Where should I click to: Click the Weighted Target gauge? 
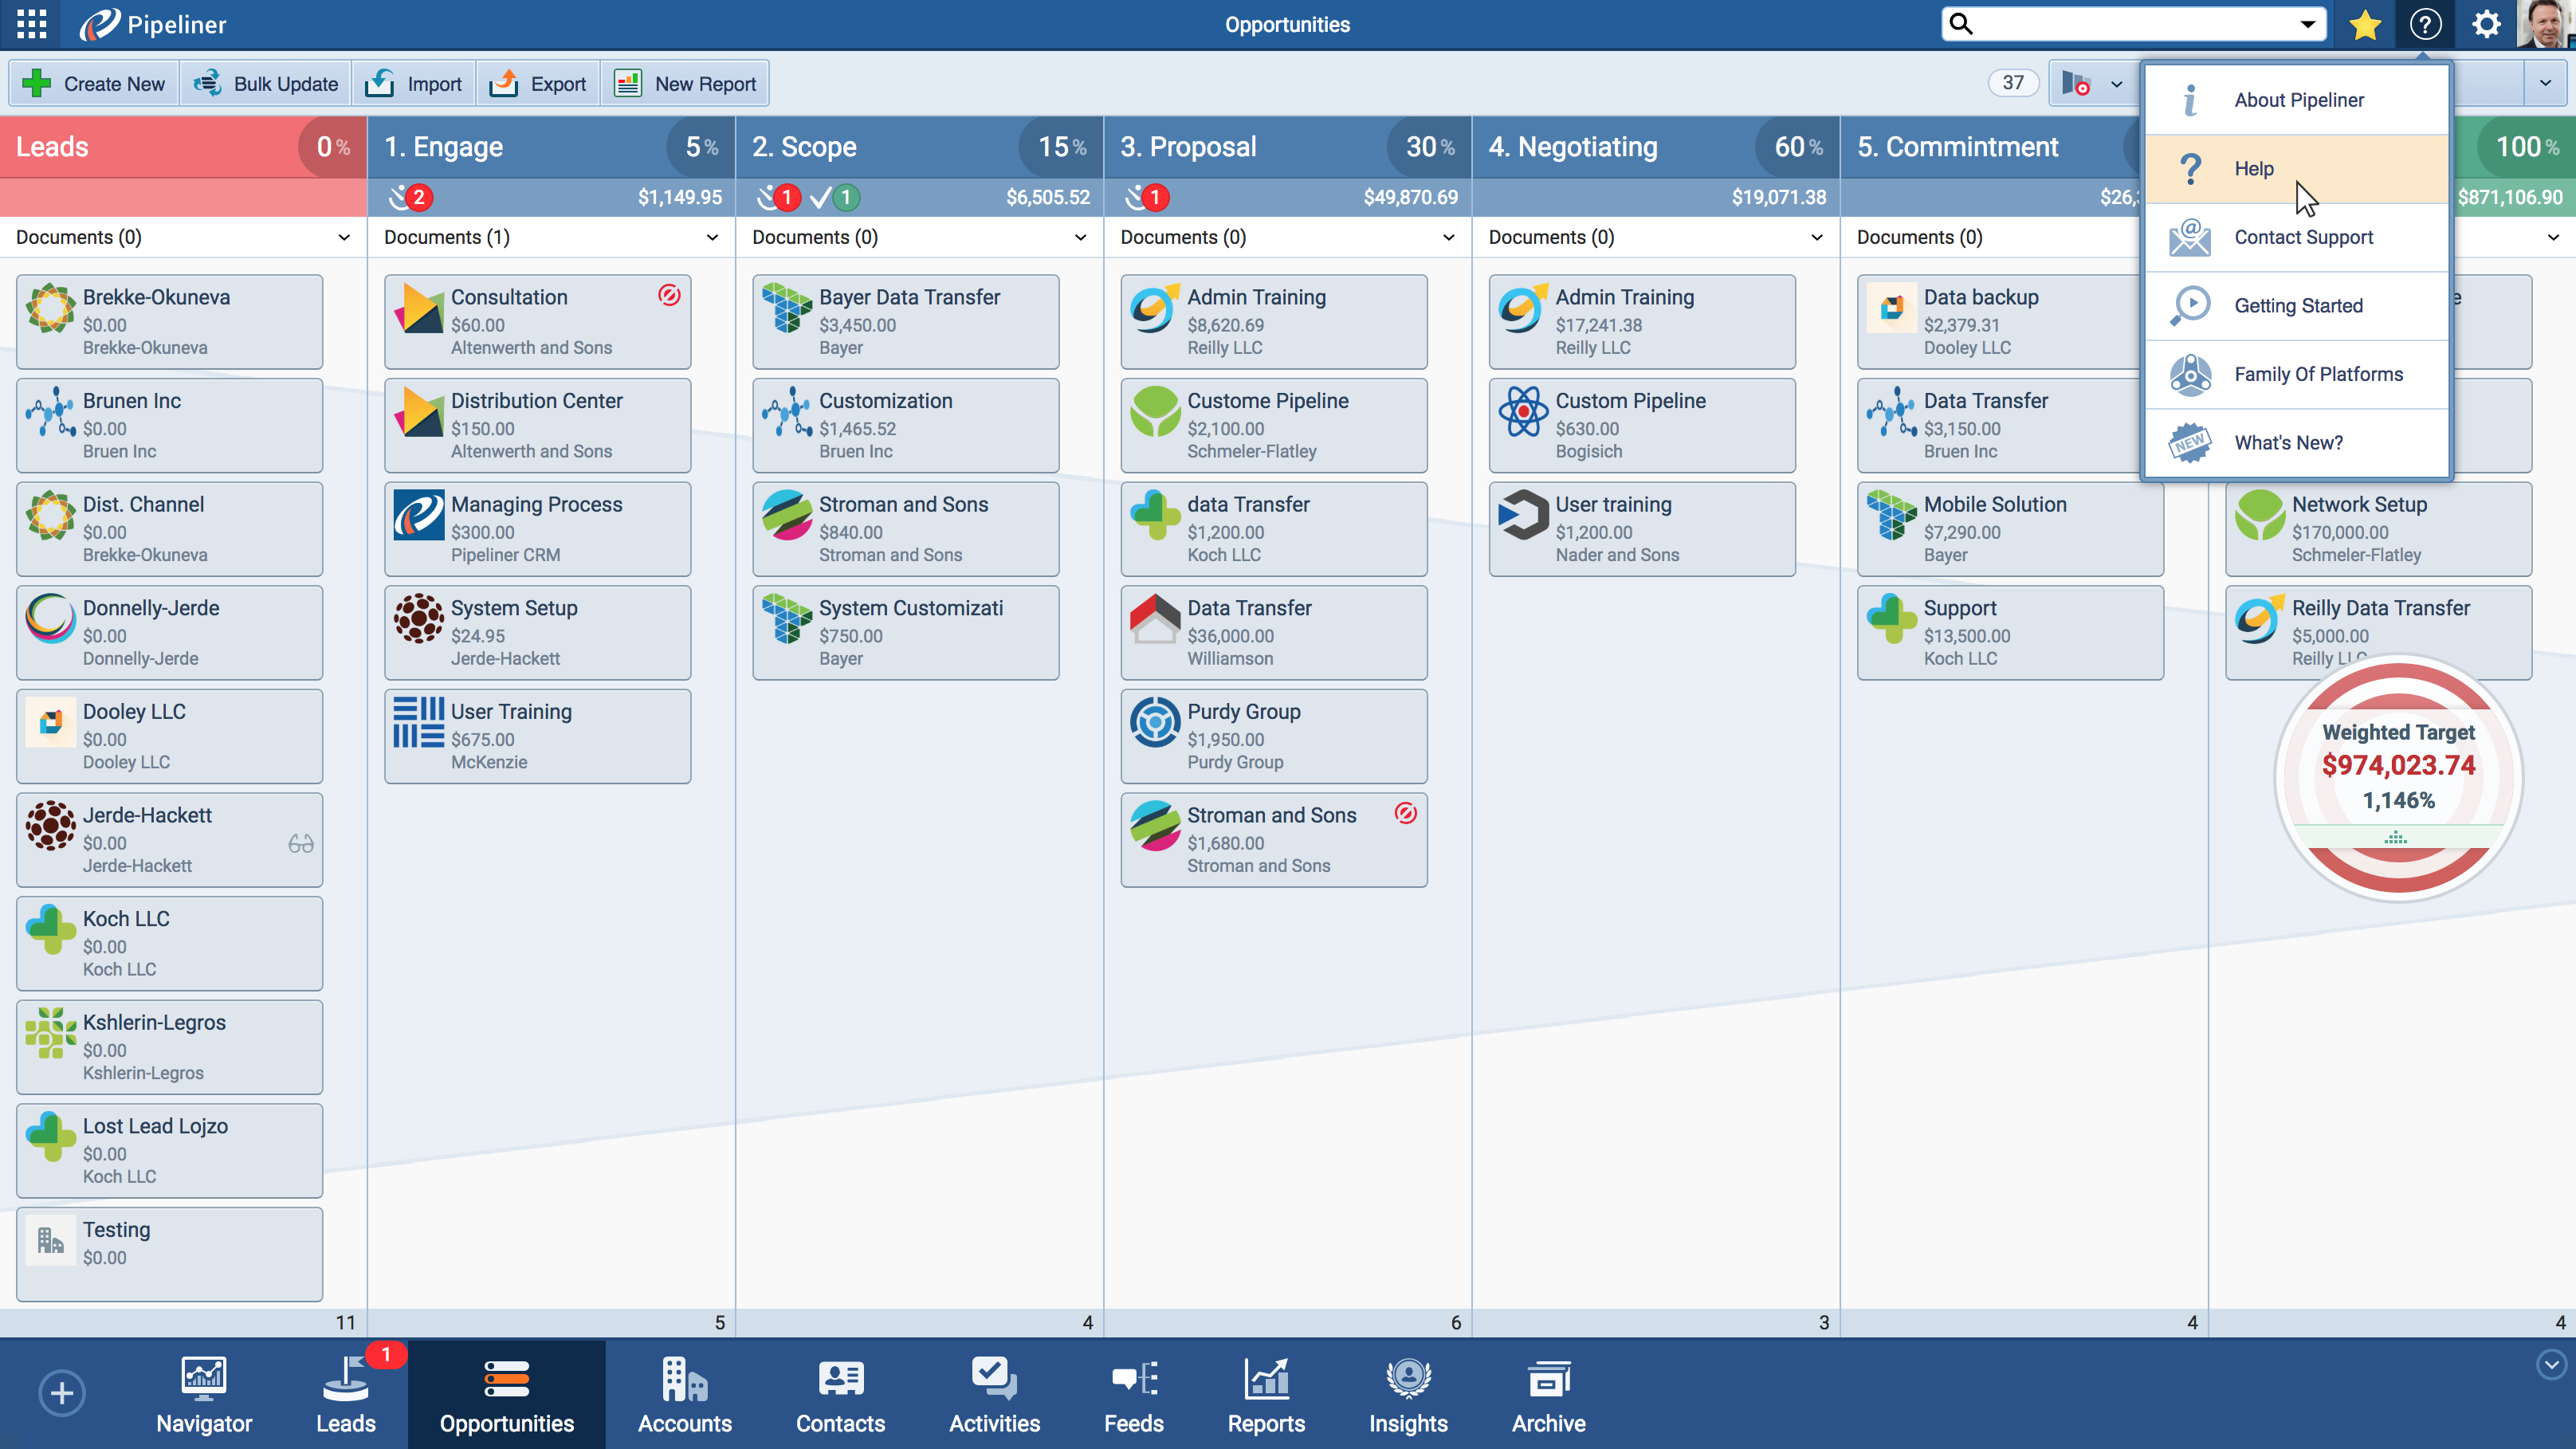[x=2398, y=777]
